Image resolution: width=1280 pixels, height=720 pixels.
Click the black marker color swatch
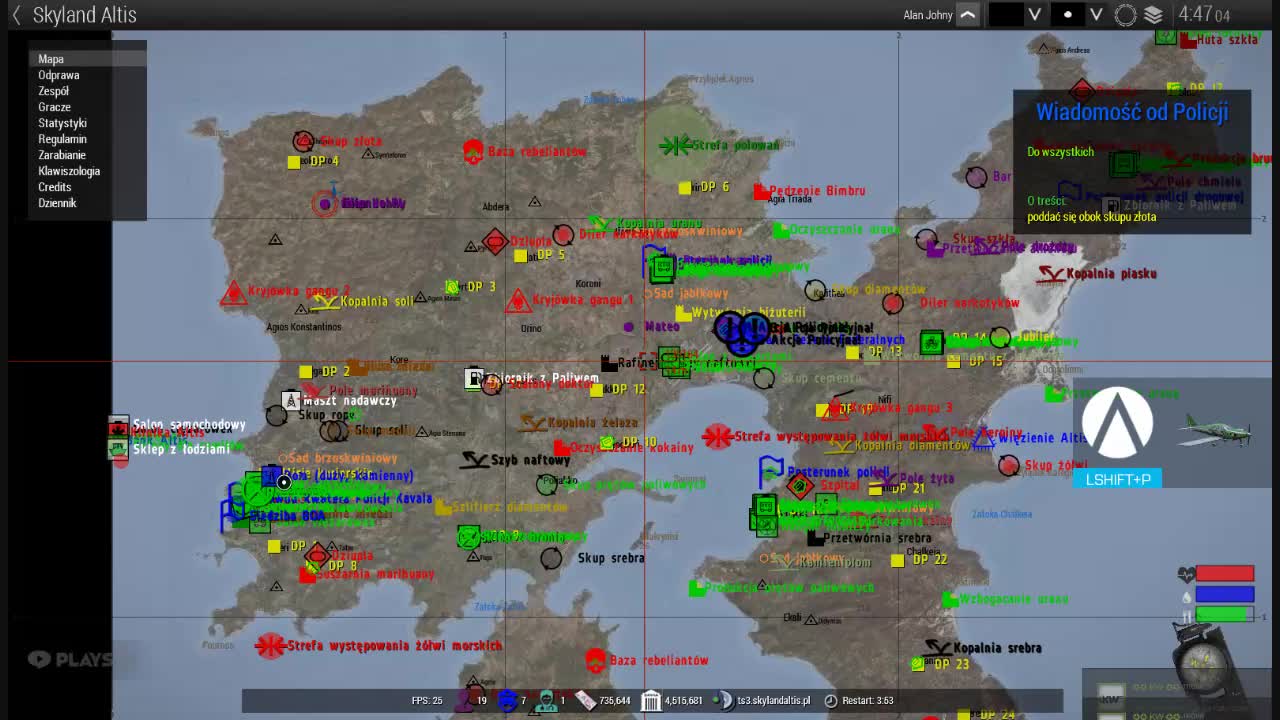[x=1006, y=15]
